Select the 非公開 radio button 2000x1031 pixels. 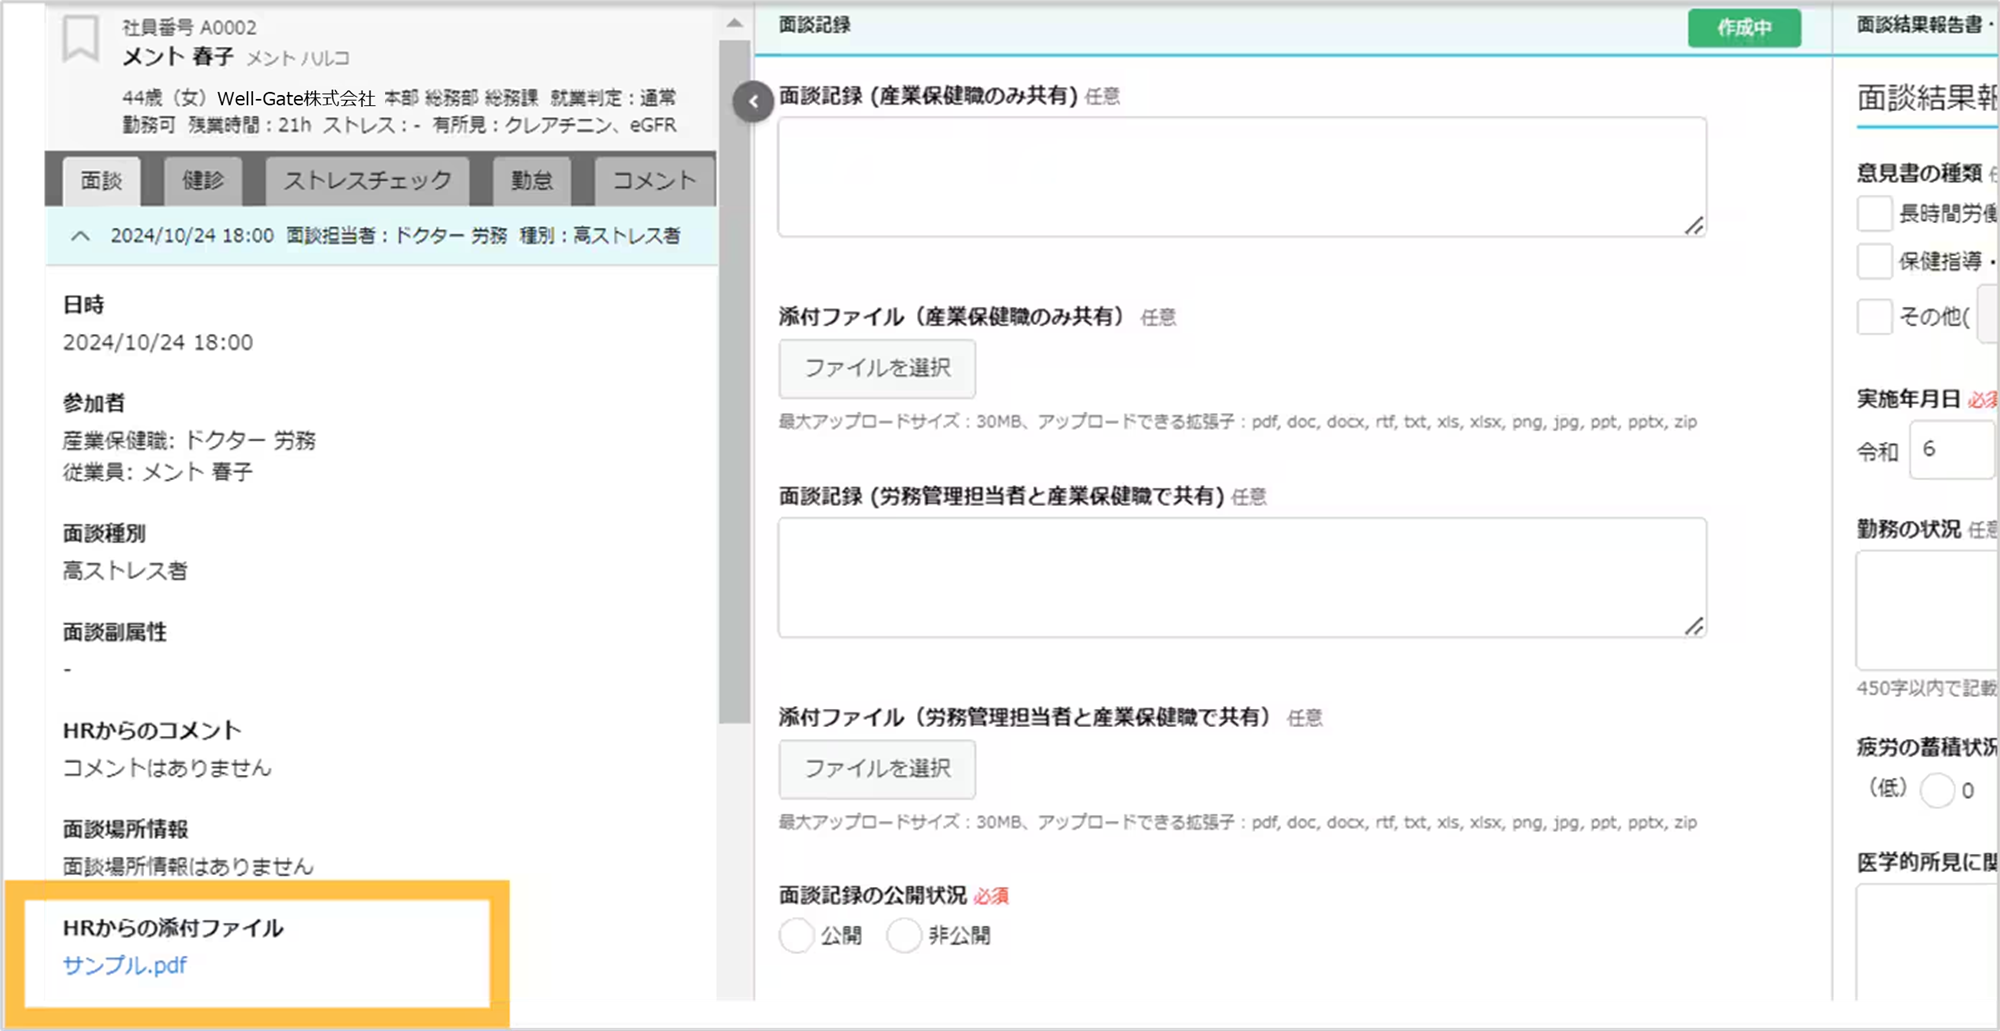pos(904,935)
